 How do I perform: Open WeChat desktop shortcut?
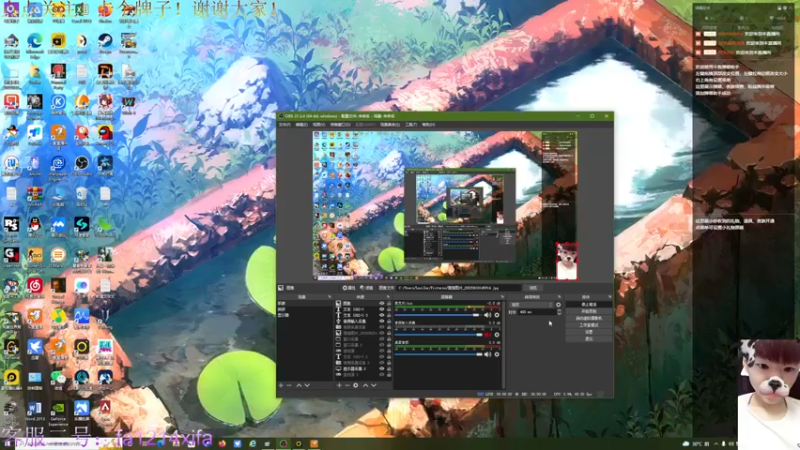click(58, 380)
